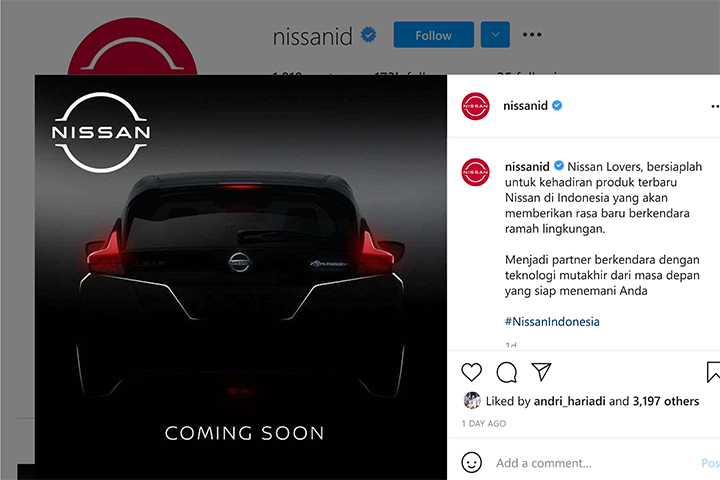The width and height of the screenshot is (720, 480).
Task: Show the 3,197 others who liked
Action: point(666,401)
